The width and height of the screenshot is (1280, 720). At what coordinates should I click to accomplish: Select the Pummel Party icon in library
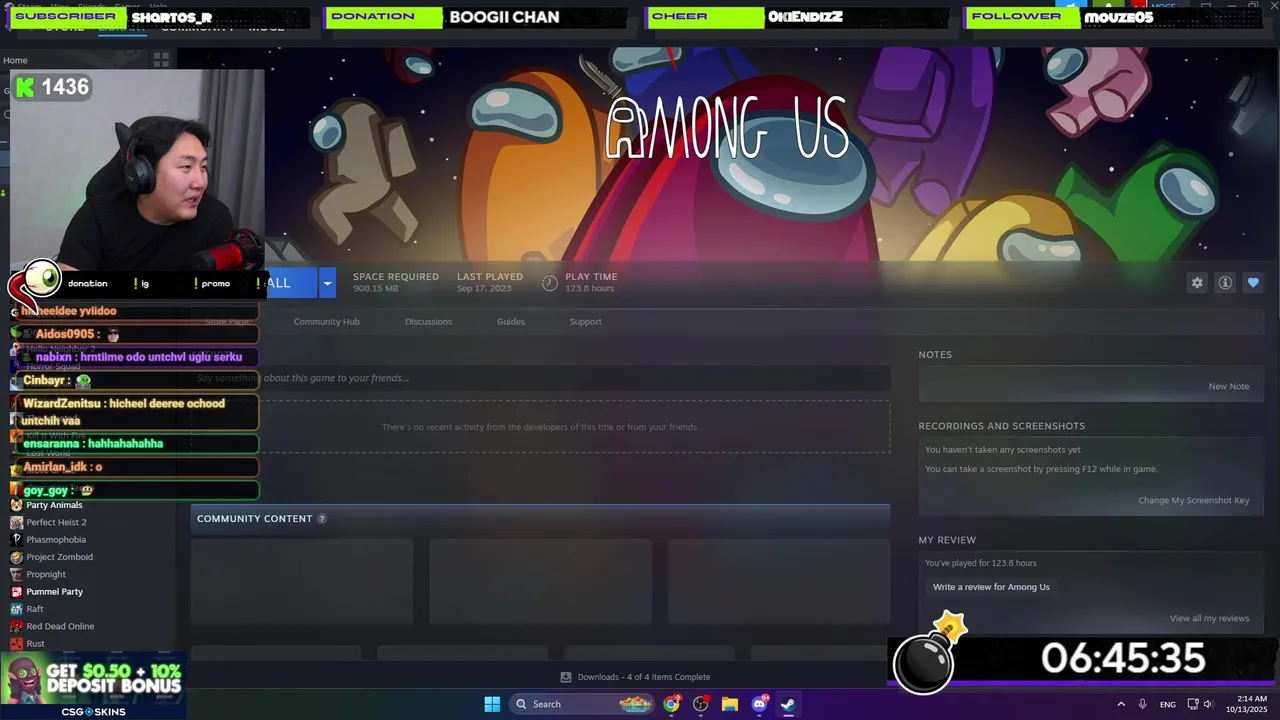[16, 592]
